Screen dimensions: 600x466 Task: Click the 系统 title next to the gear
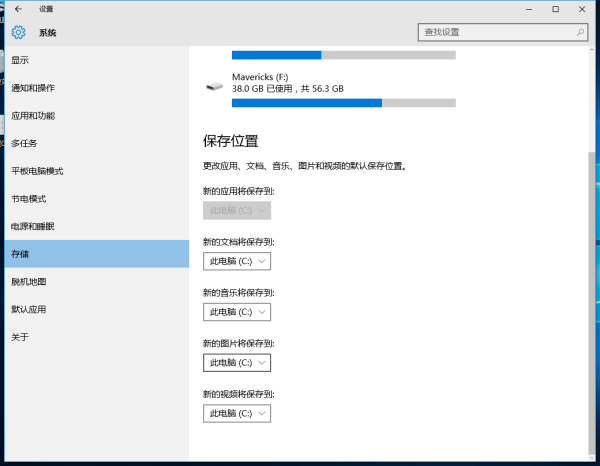[47, 33]
